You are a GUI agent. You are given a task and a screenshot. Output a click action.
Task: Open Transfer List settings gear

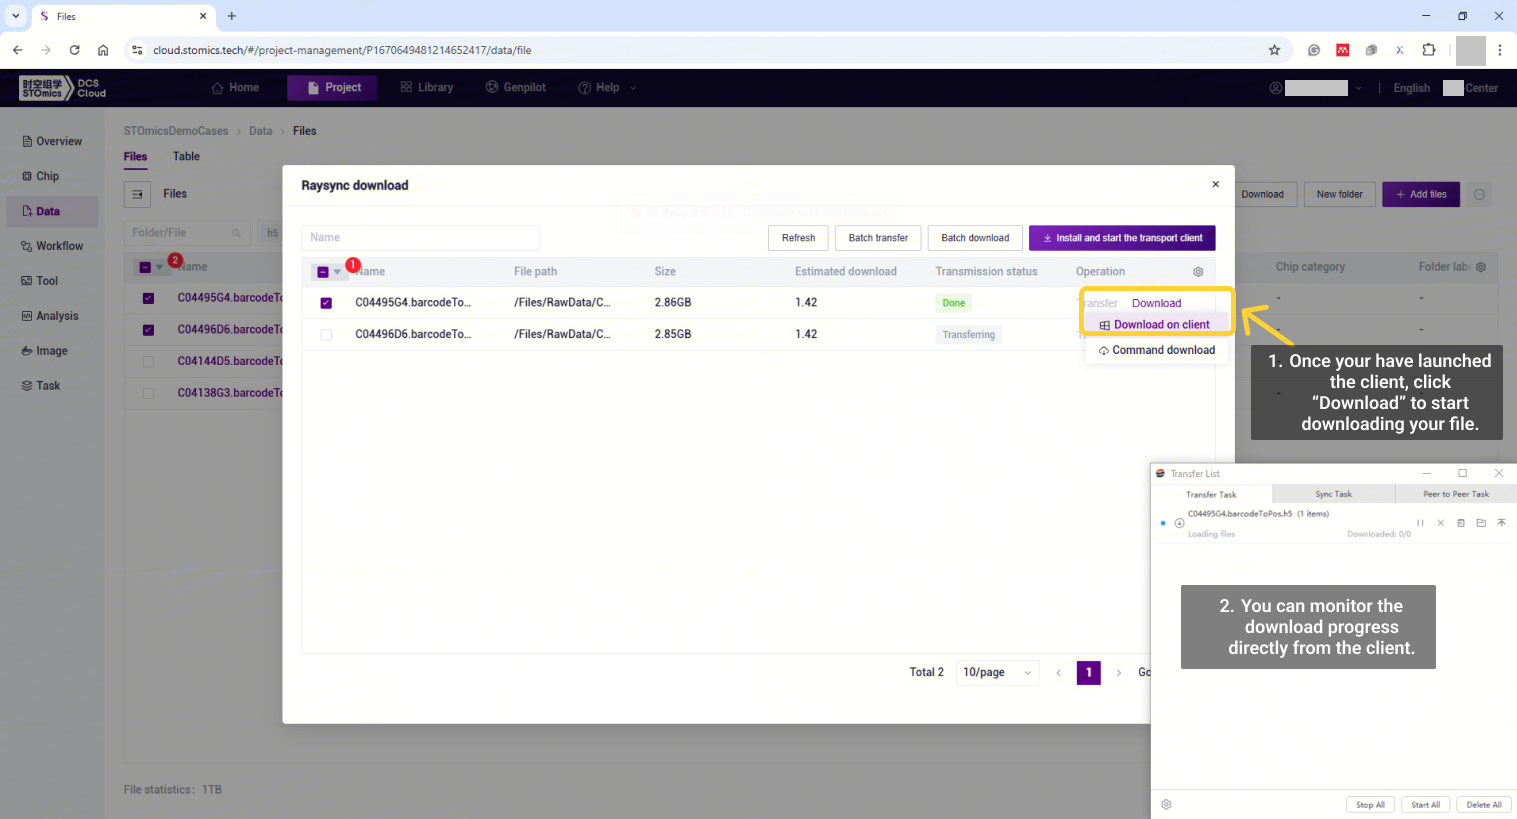[1166, 804]
